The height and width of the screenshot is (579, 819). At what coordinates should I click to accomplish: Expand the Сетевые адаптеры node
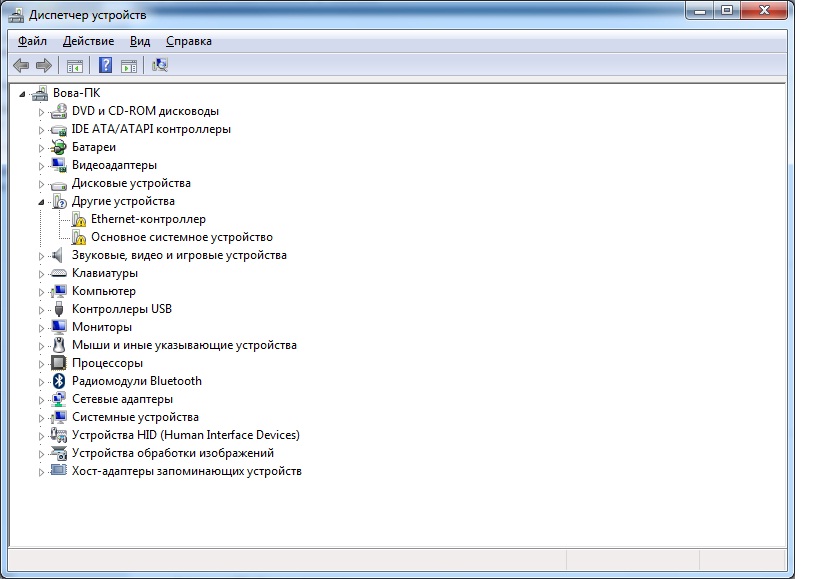[42, 400]
